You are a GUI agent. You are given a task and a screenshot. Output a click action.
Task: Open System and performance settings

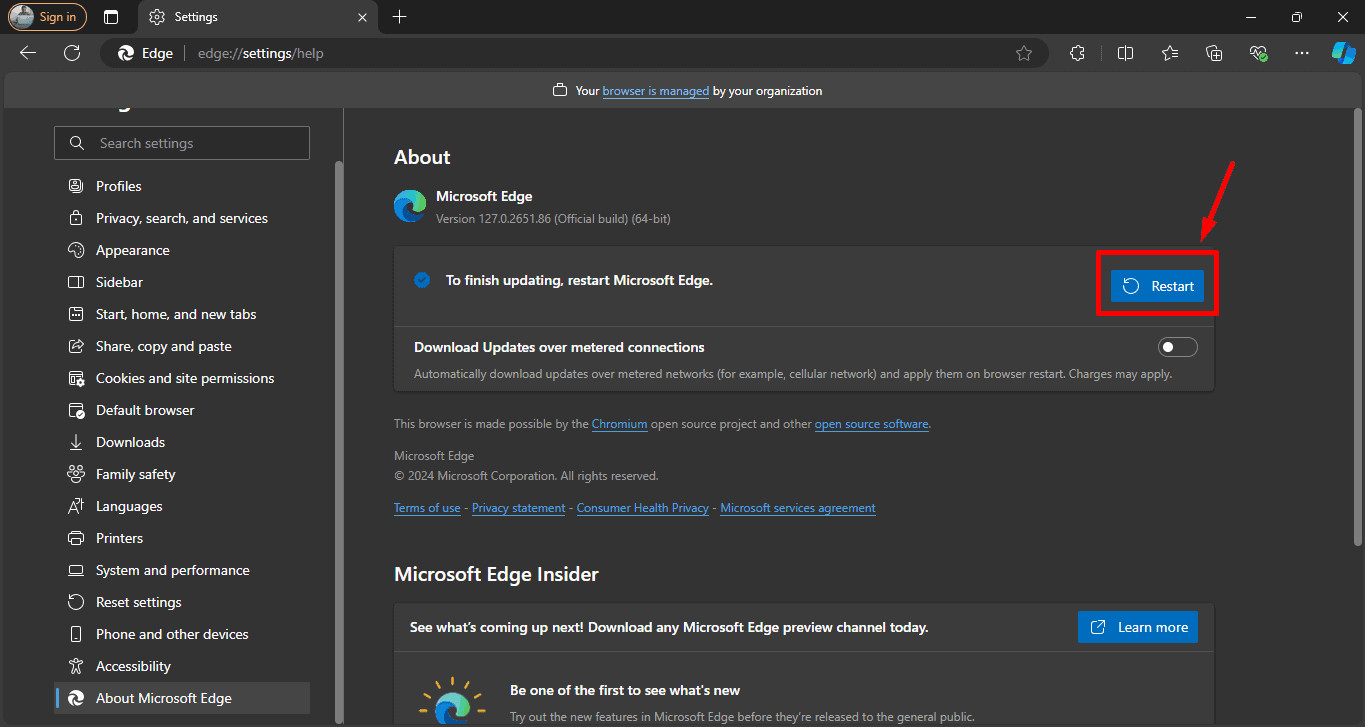click(172, 570)
